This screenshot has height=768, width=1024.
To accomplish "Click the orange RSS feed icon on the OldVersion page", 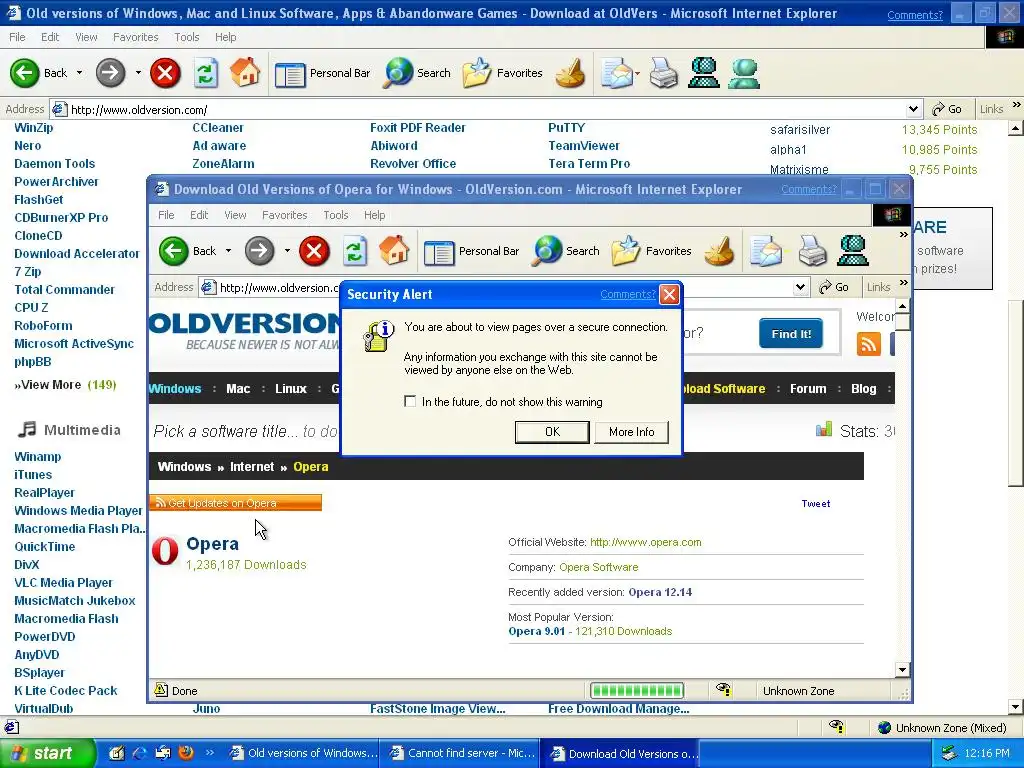I will tap(869, 344).
